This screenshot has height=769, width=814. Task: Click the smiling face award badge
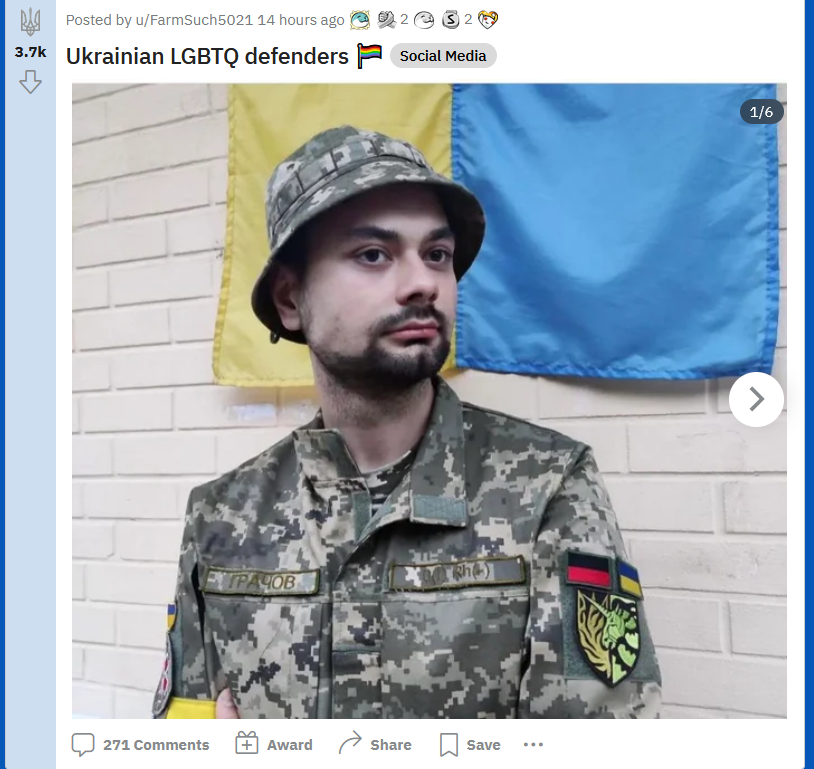click(x=424, y=20)
